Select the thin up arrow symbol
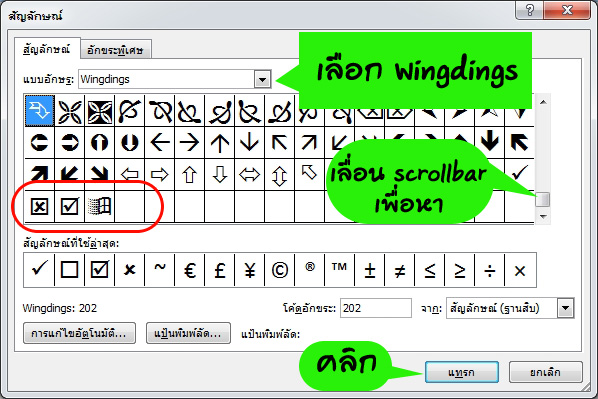The image size is (598, 399). pos(220,143)
